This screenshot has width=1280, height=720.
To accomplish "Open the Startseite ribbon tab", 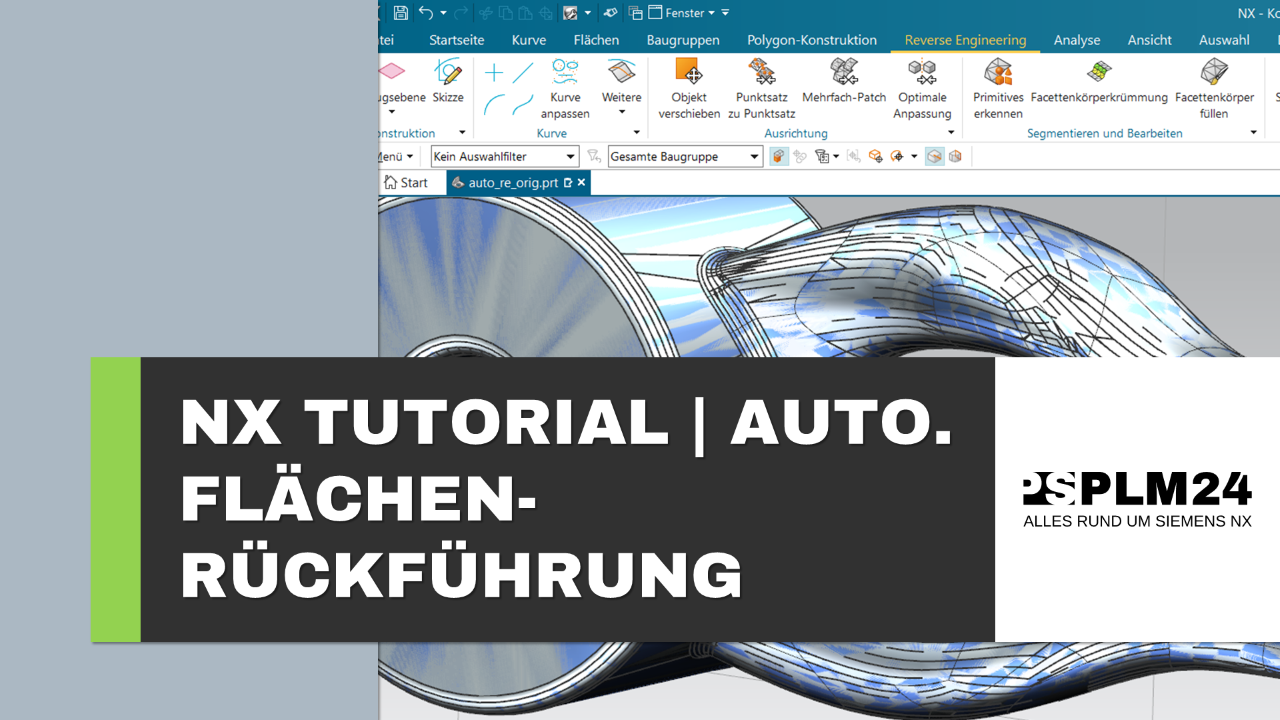I will pos(456,40).
